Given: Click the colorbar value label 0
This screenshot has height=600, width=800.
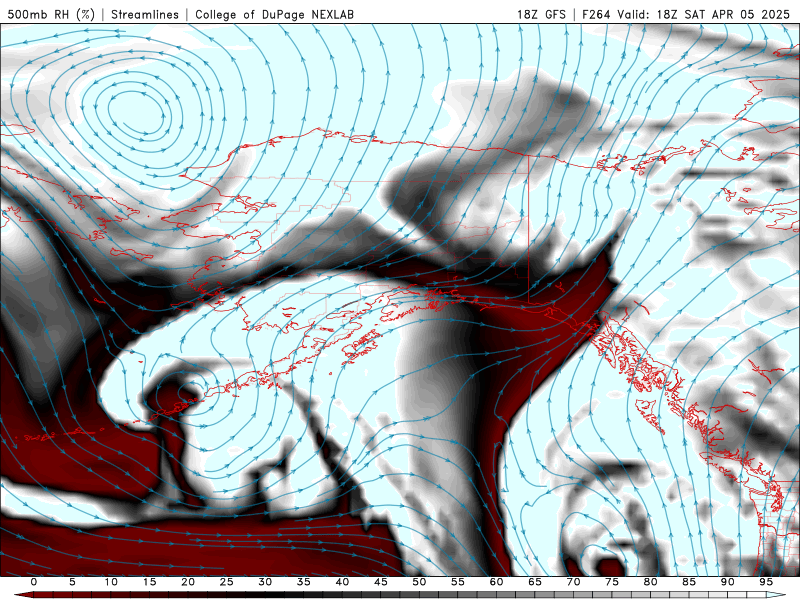Looking at the screenshot, I should (x=34, y=582).
